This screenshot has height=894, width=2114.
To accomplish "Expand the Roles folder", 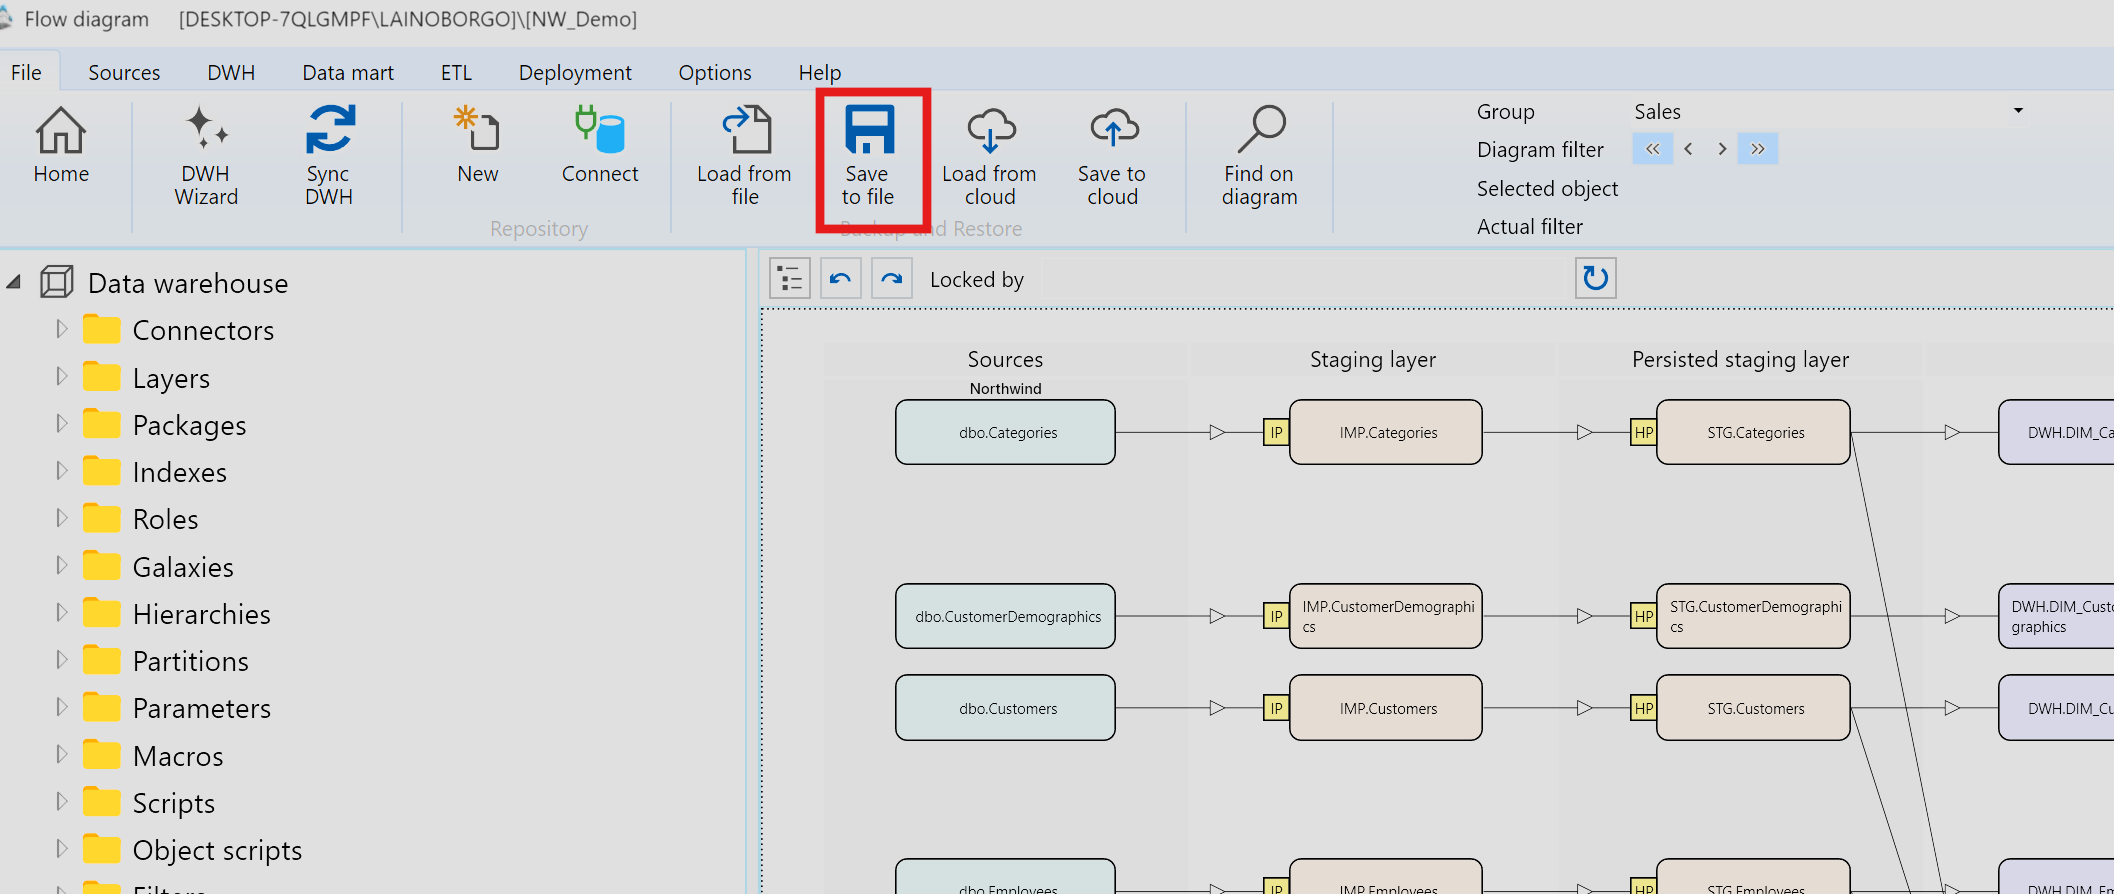I will click(61, 518).
